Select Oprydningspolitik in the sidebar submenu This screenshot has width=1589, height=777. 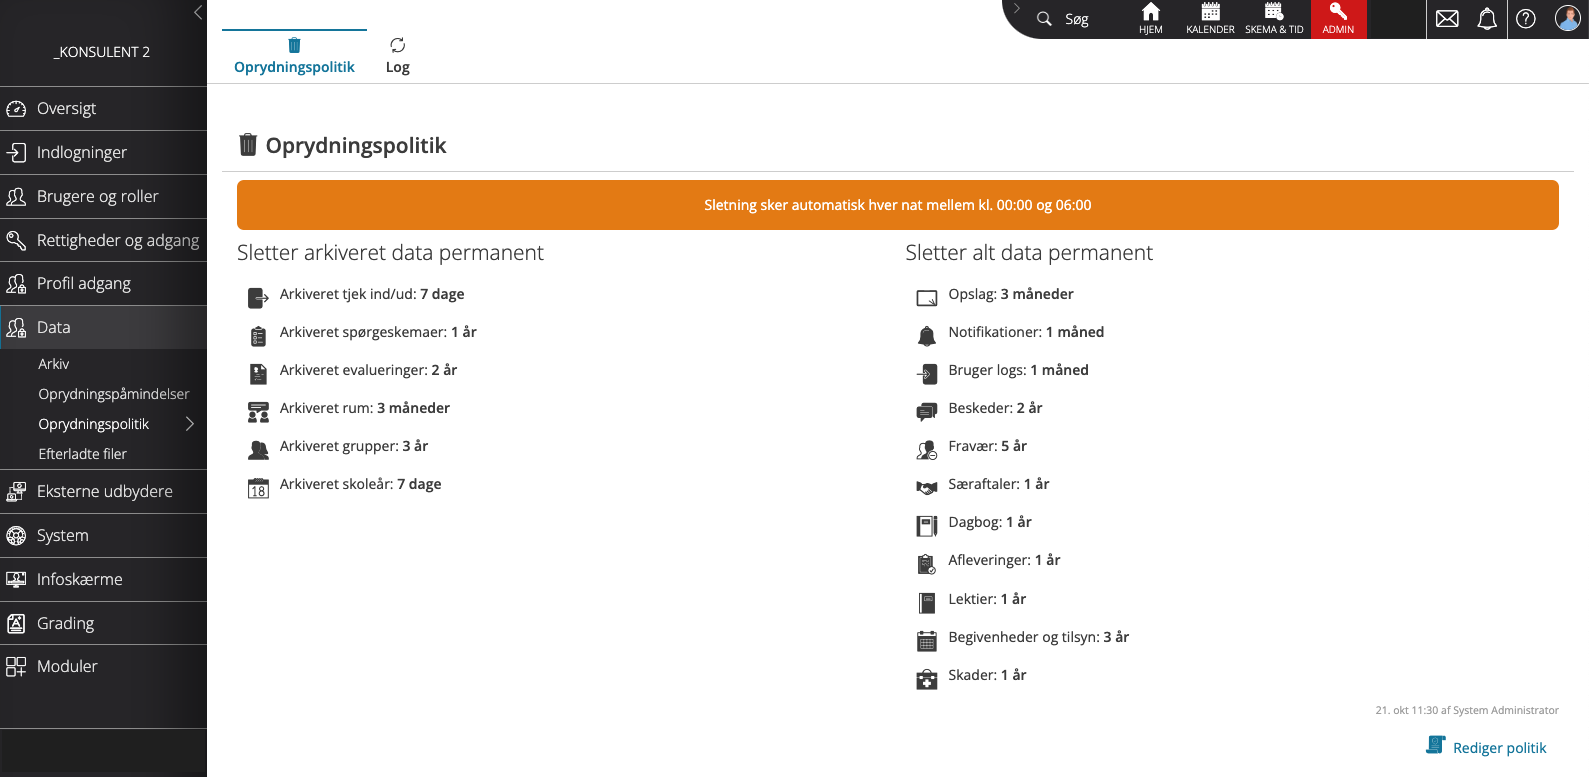coord(94,424)
